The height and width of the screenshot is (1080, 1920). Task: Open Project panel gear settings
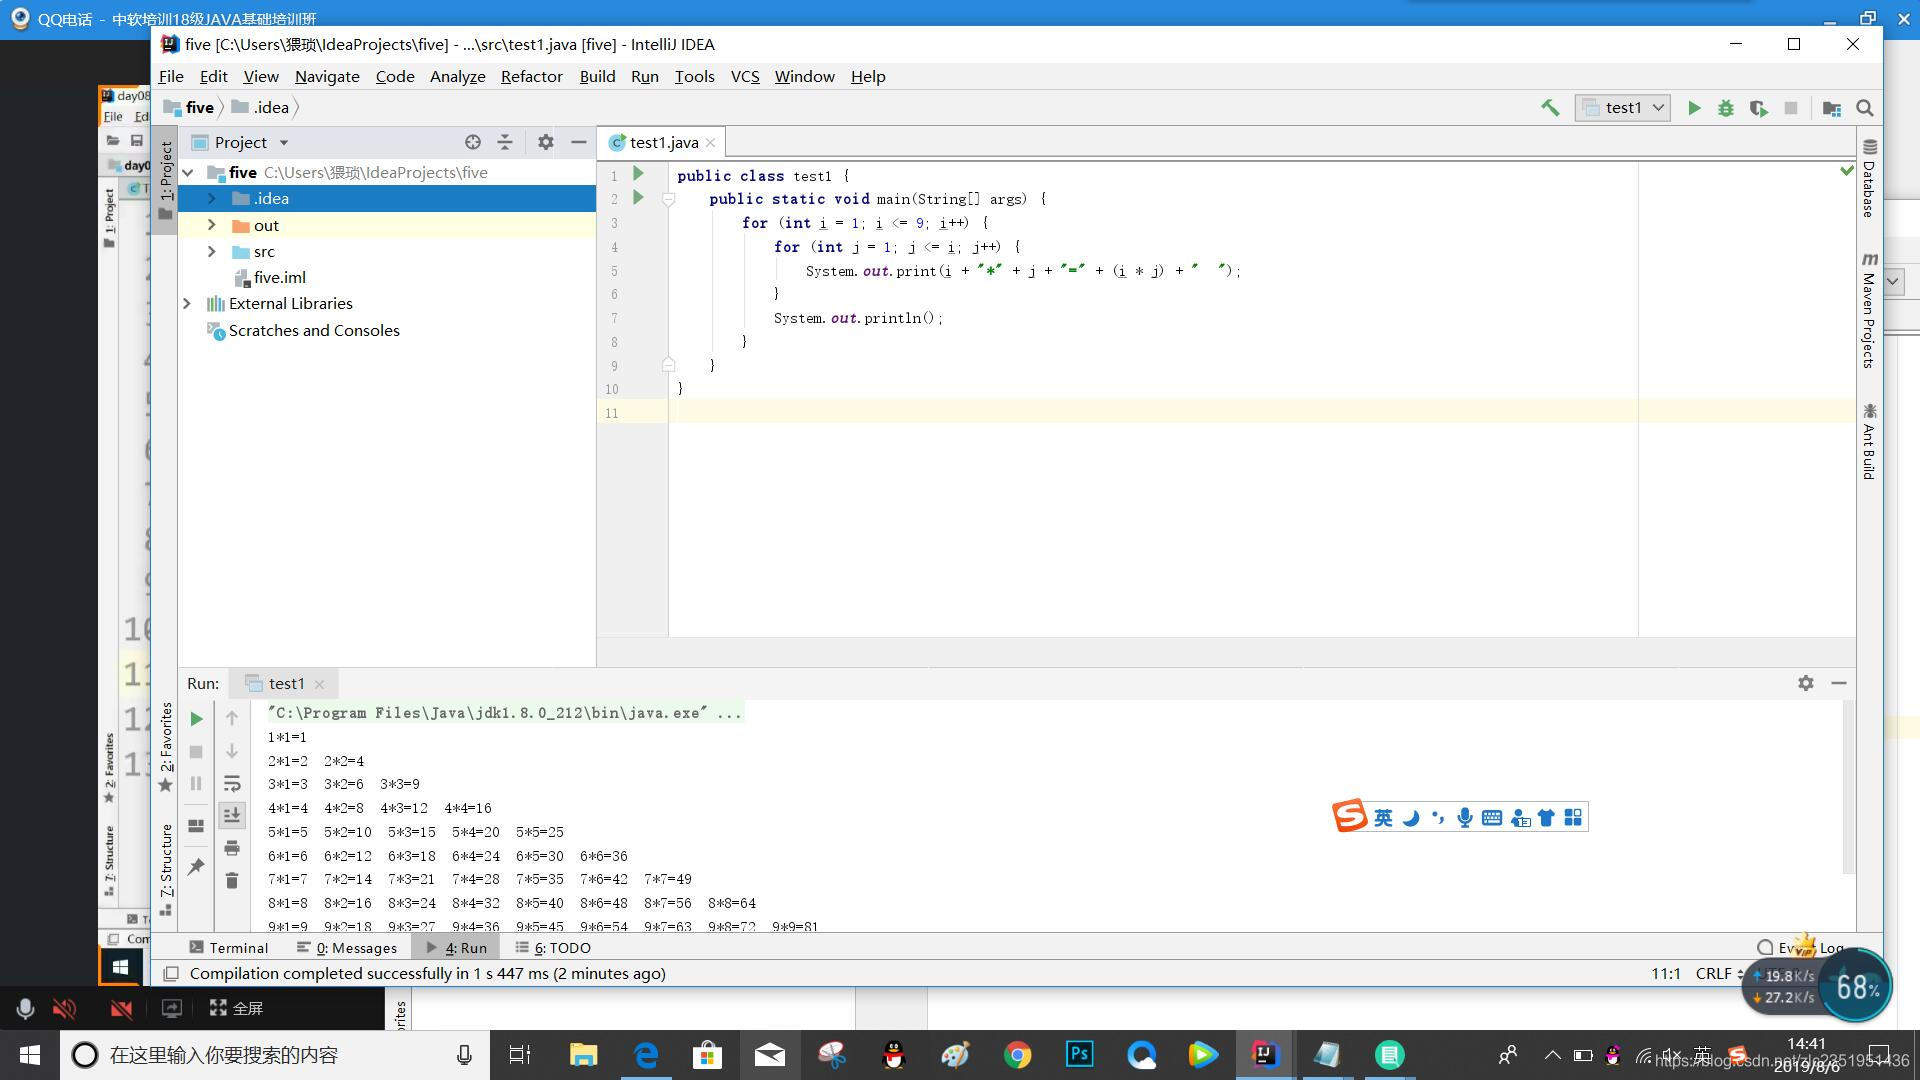pyautogui.click(x=545, y=142)
